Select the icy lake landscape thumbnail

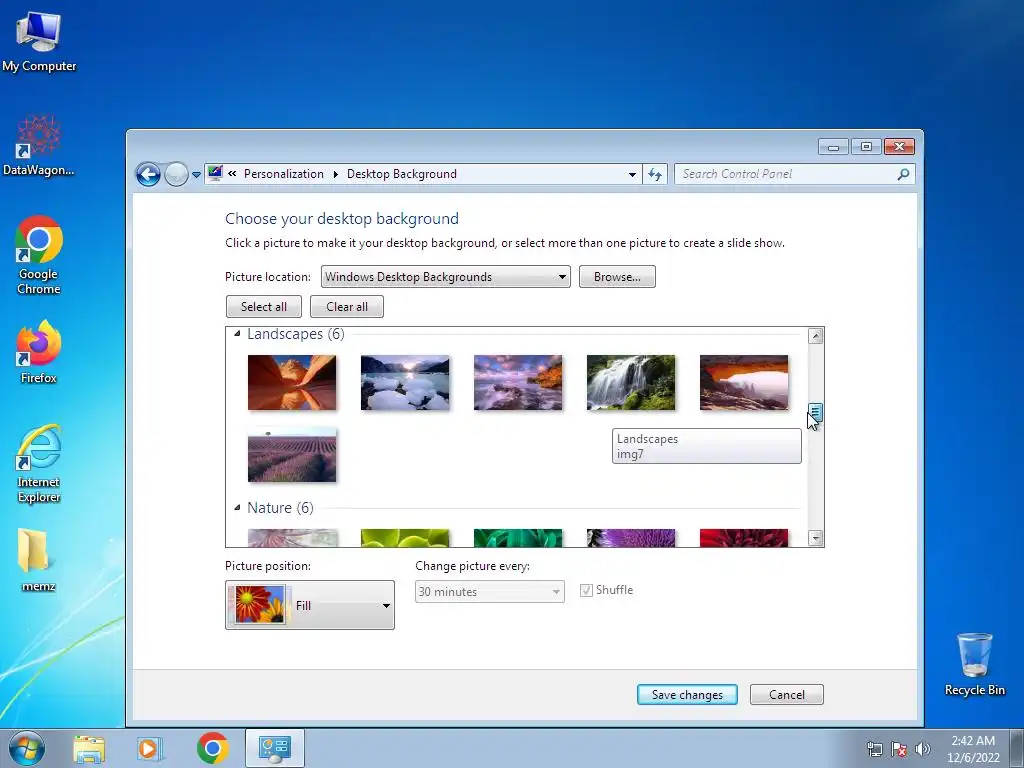tap(405, 383)
